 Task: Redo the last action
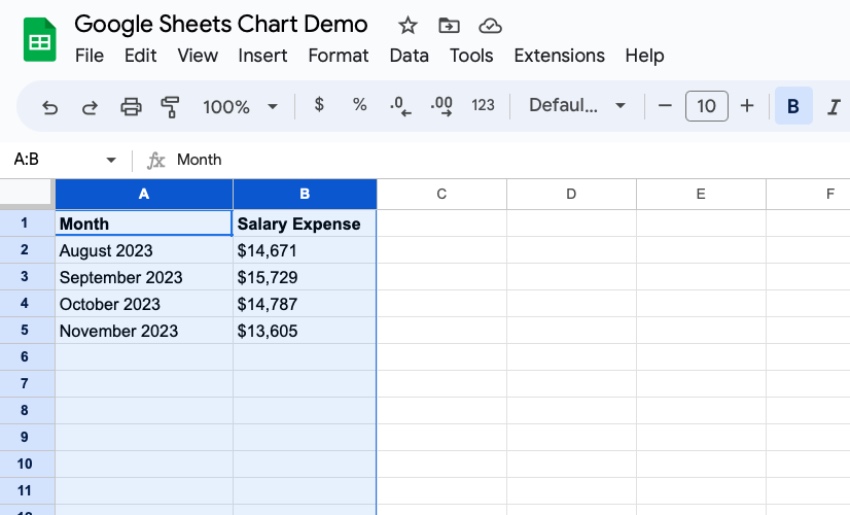[x=90, y=107]
